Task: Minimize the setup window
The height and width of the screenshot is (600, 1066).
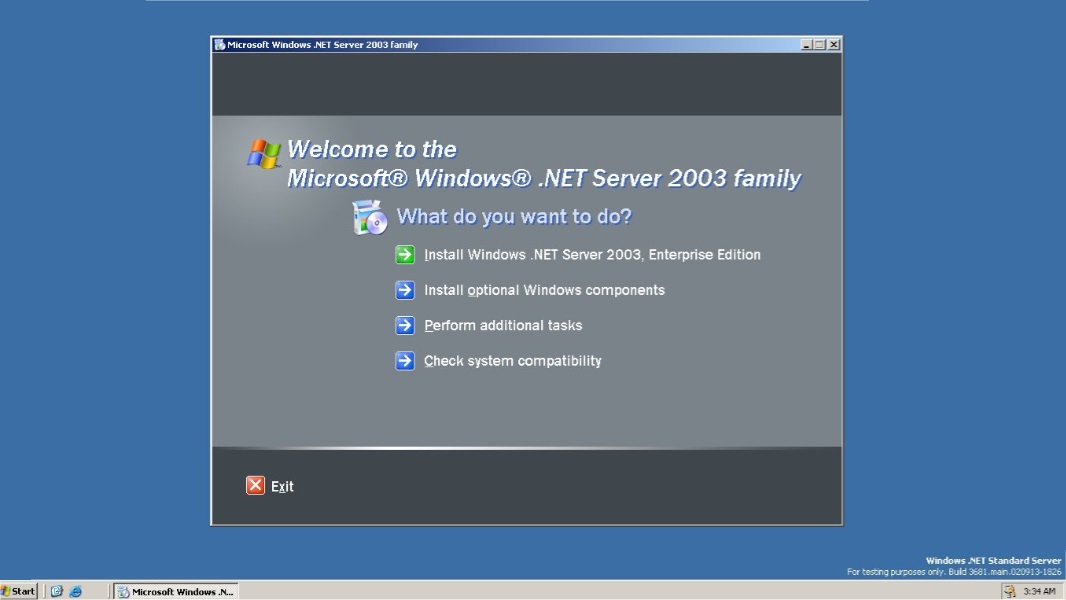Action: (806, 44)
